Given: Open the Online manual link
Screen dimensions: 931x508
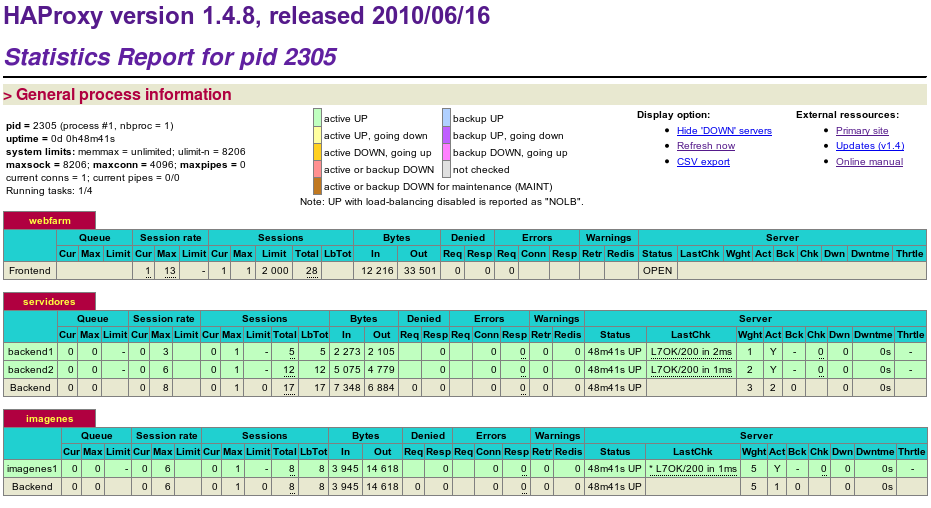Looking at the screenshot, I should pos(869,161).
